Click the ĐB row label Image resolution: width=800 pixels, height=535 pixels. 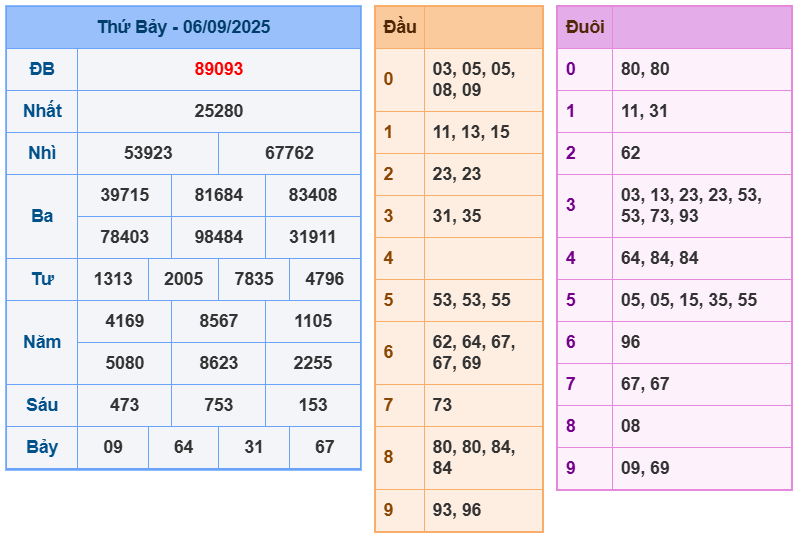(42, 69)
